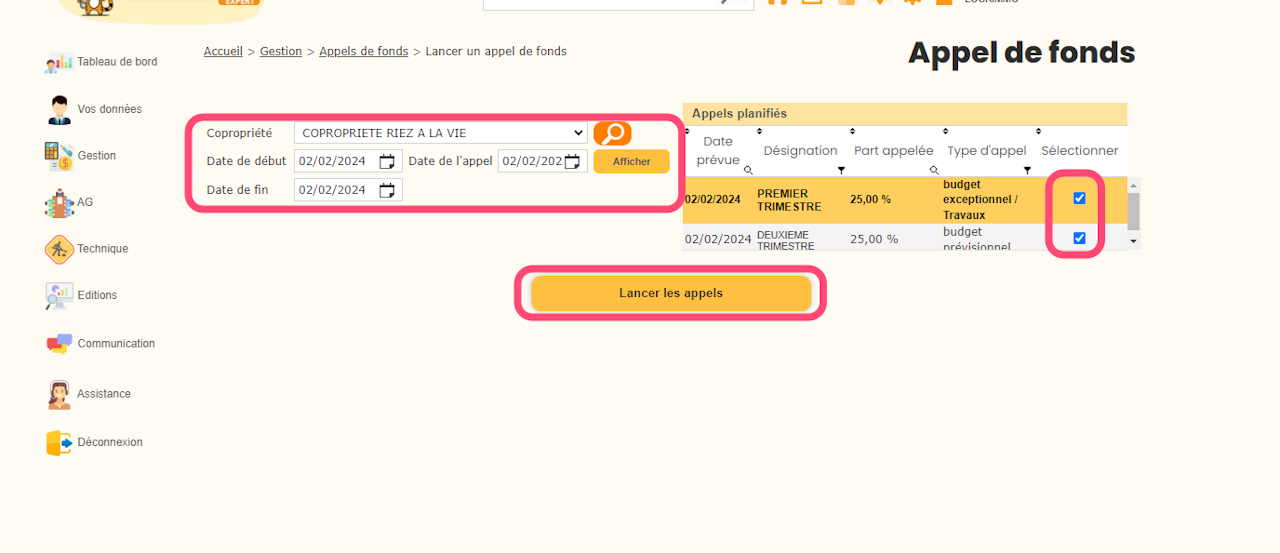
Task: Click the search icon under Date prévue header
Action: (748, 170)
